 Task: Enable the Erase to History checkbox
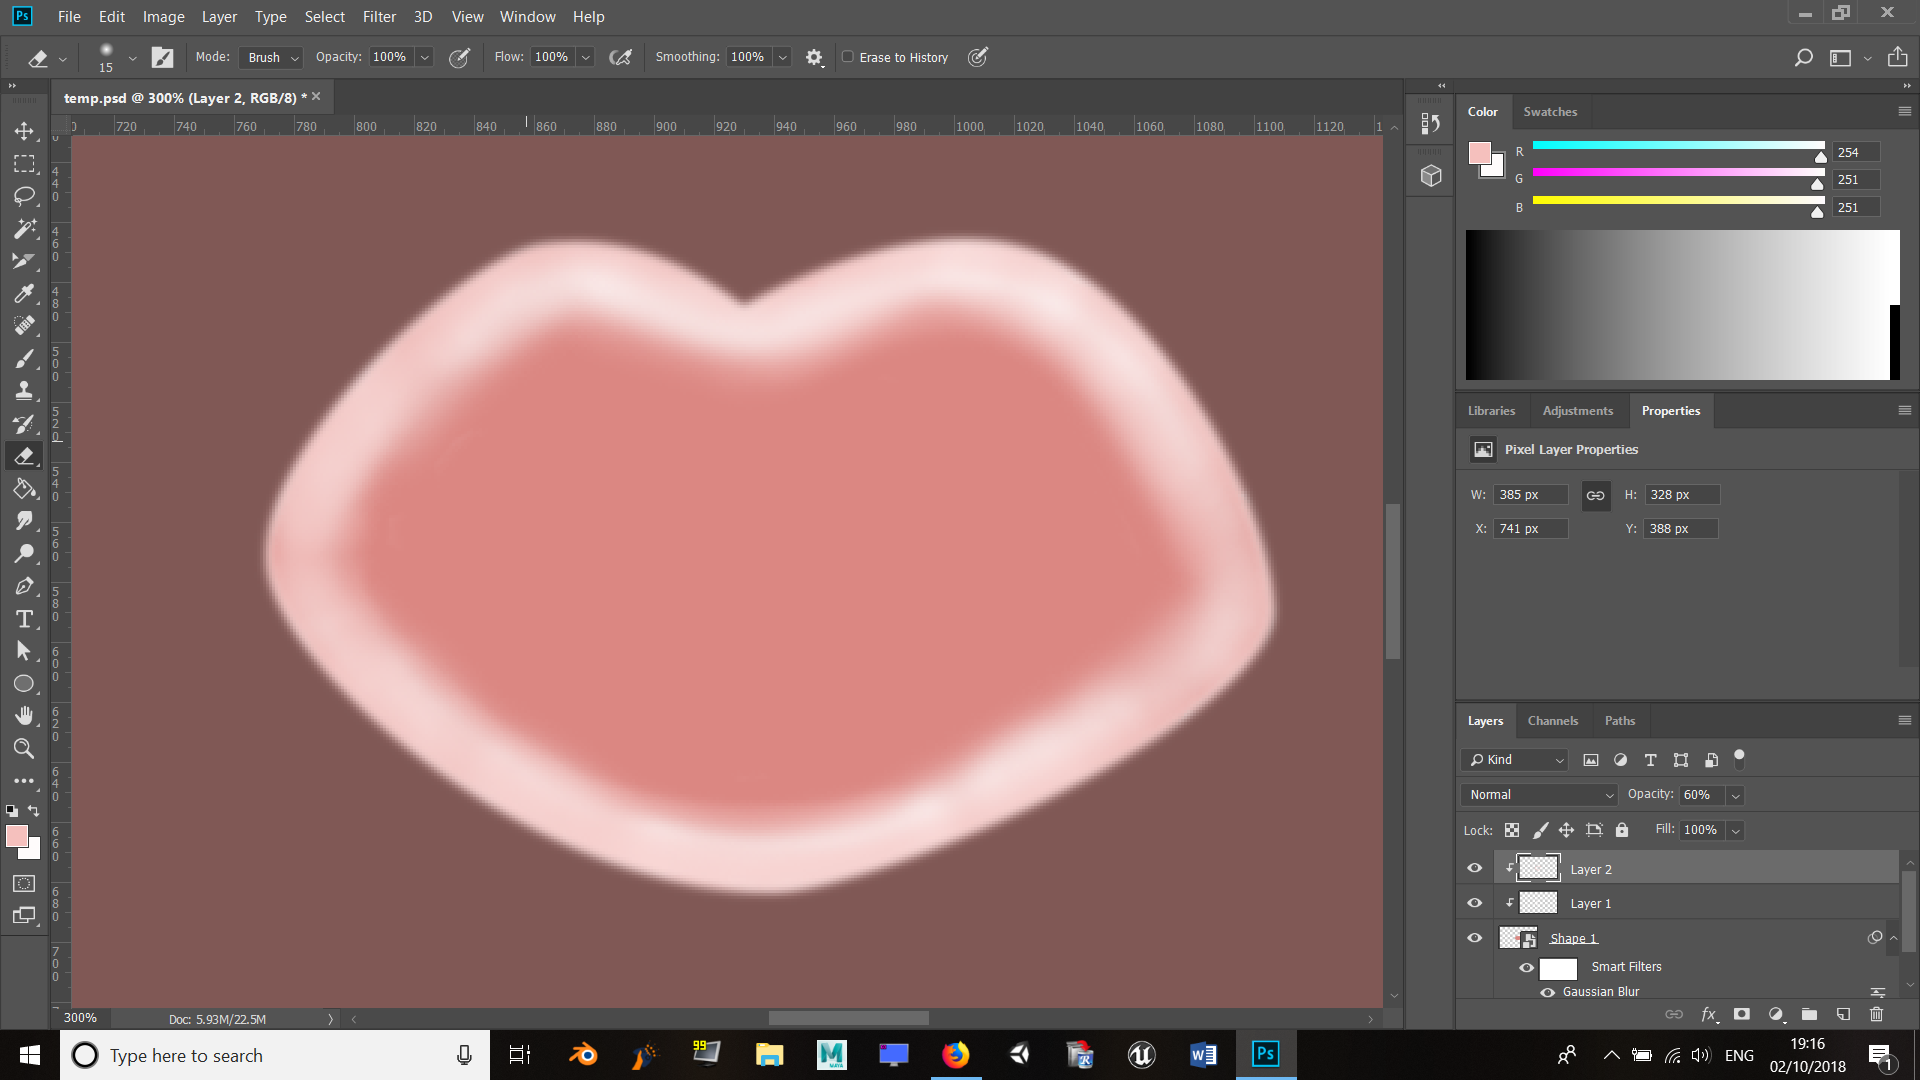(846, 57)
